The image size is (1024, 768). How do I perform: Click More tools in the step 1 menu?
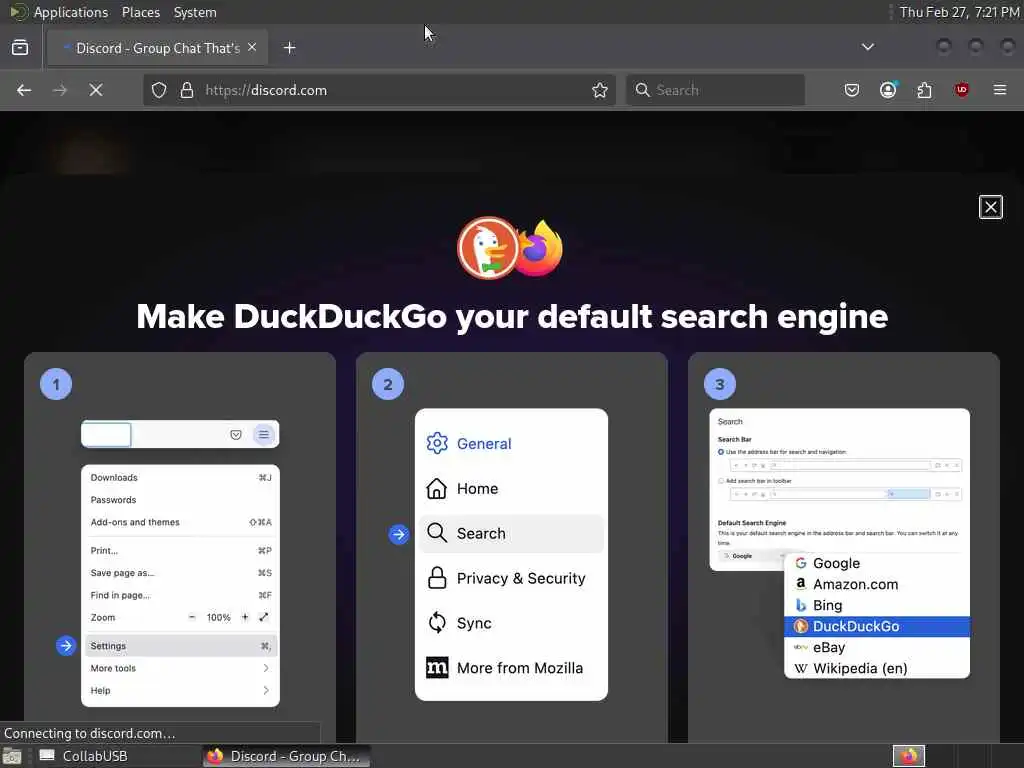(x=180, y=668)
